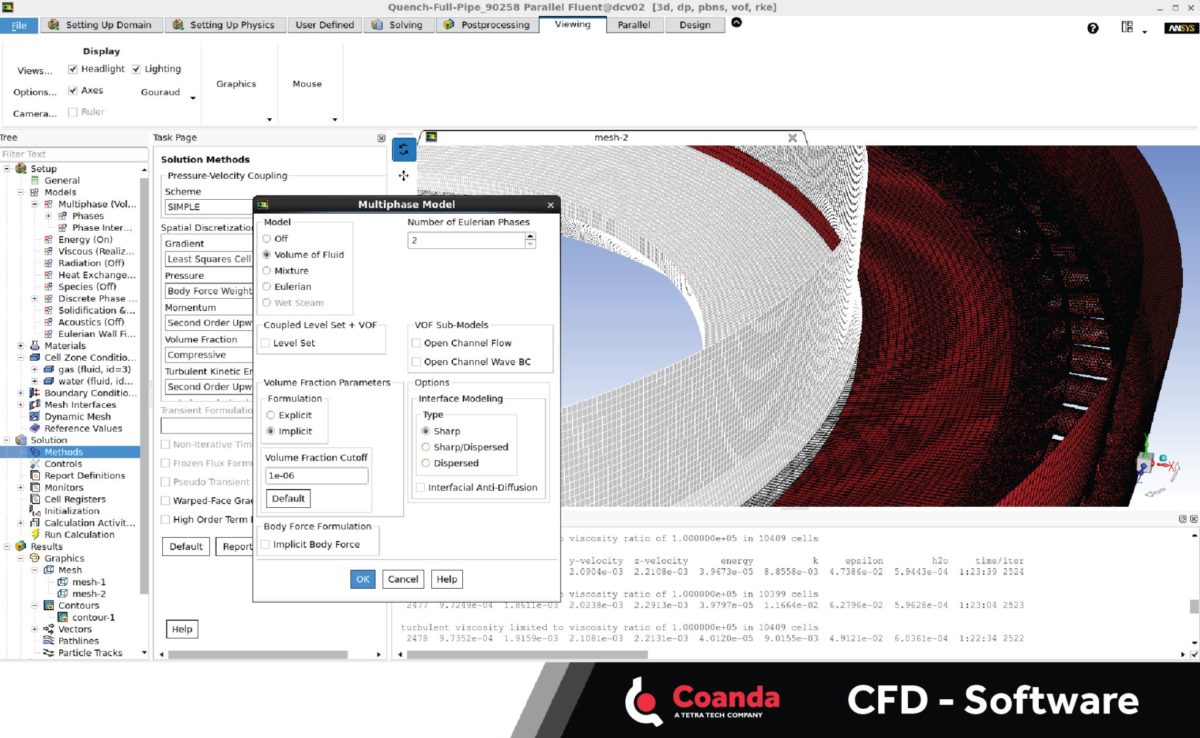Enable the Open Channel Flow checkbox
The height and width of the screenshot is (738, 1200).
(x=416, y=343)
